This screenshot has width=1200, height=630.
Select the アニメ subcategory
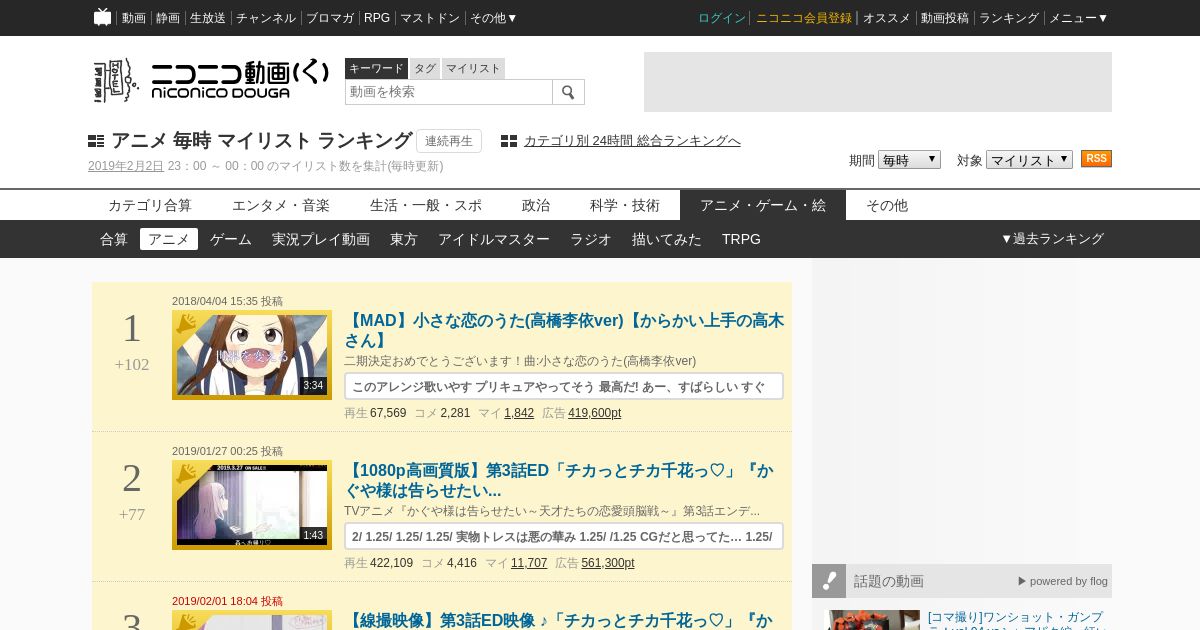pyautogui.click(x=169, y=239)
